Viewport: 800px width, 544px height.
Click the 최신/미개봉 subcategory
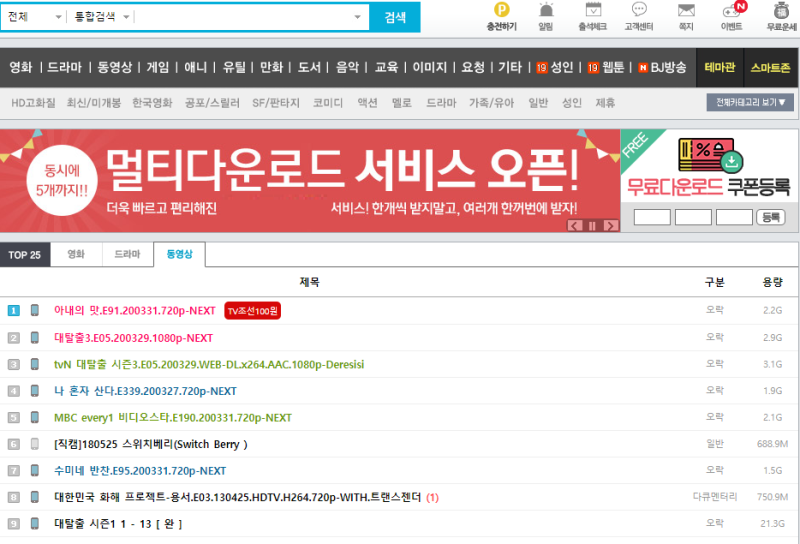[94, 103]
